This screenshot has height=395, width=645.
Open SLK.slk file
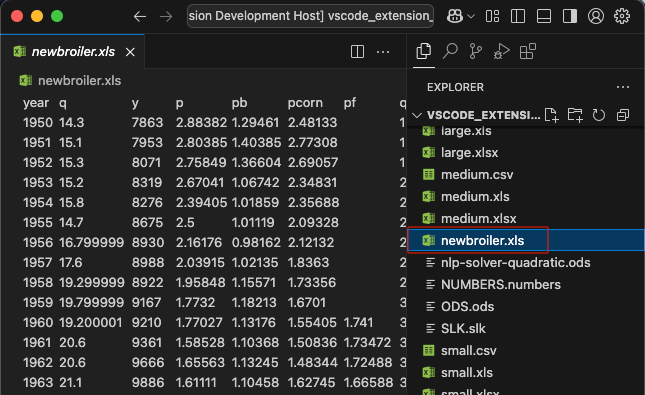[x=526, y=329]
